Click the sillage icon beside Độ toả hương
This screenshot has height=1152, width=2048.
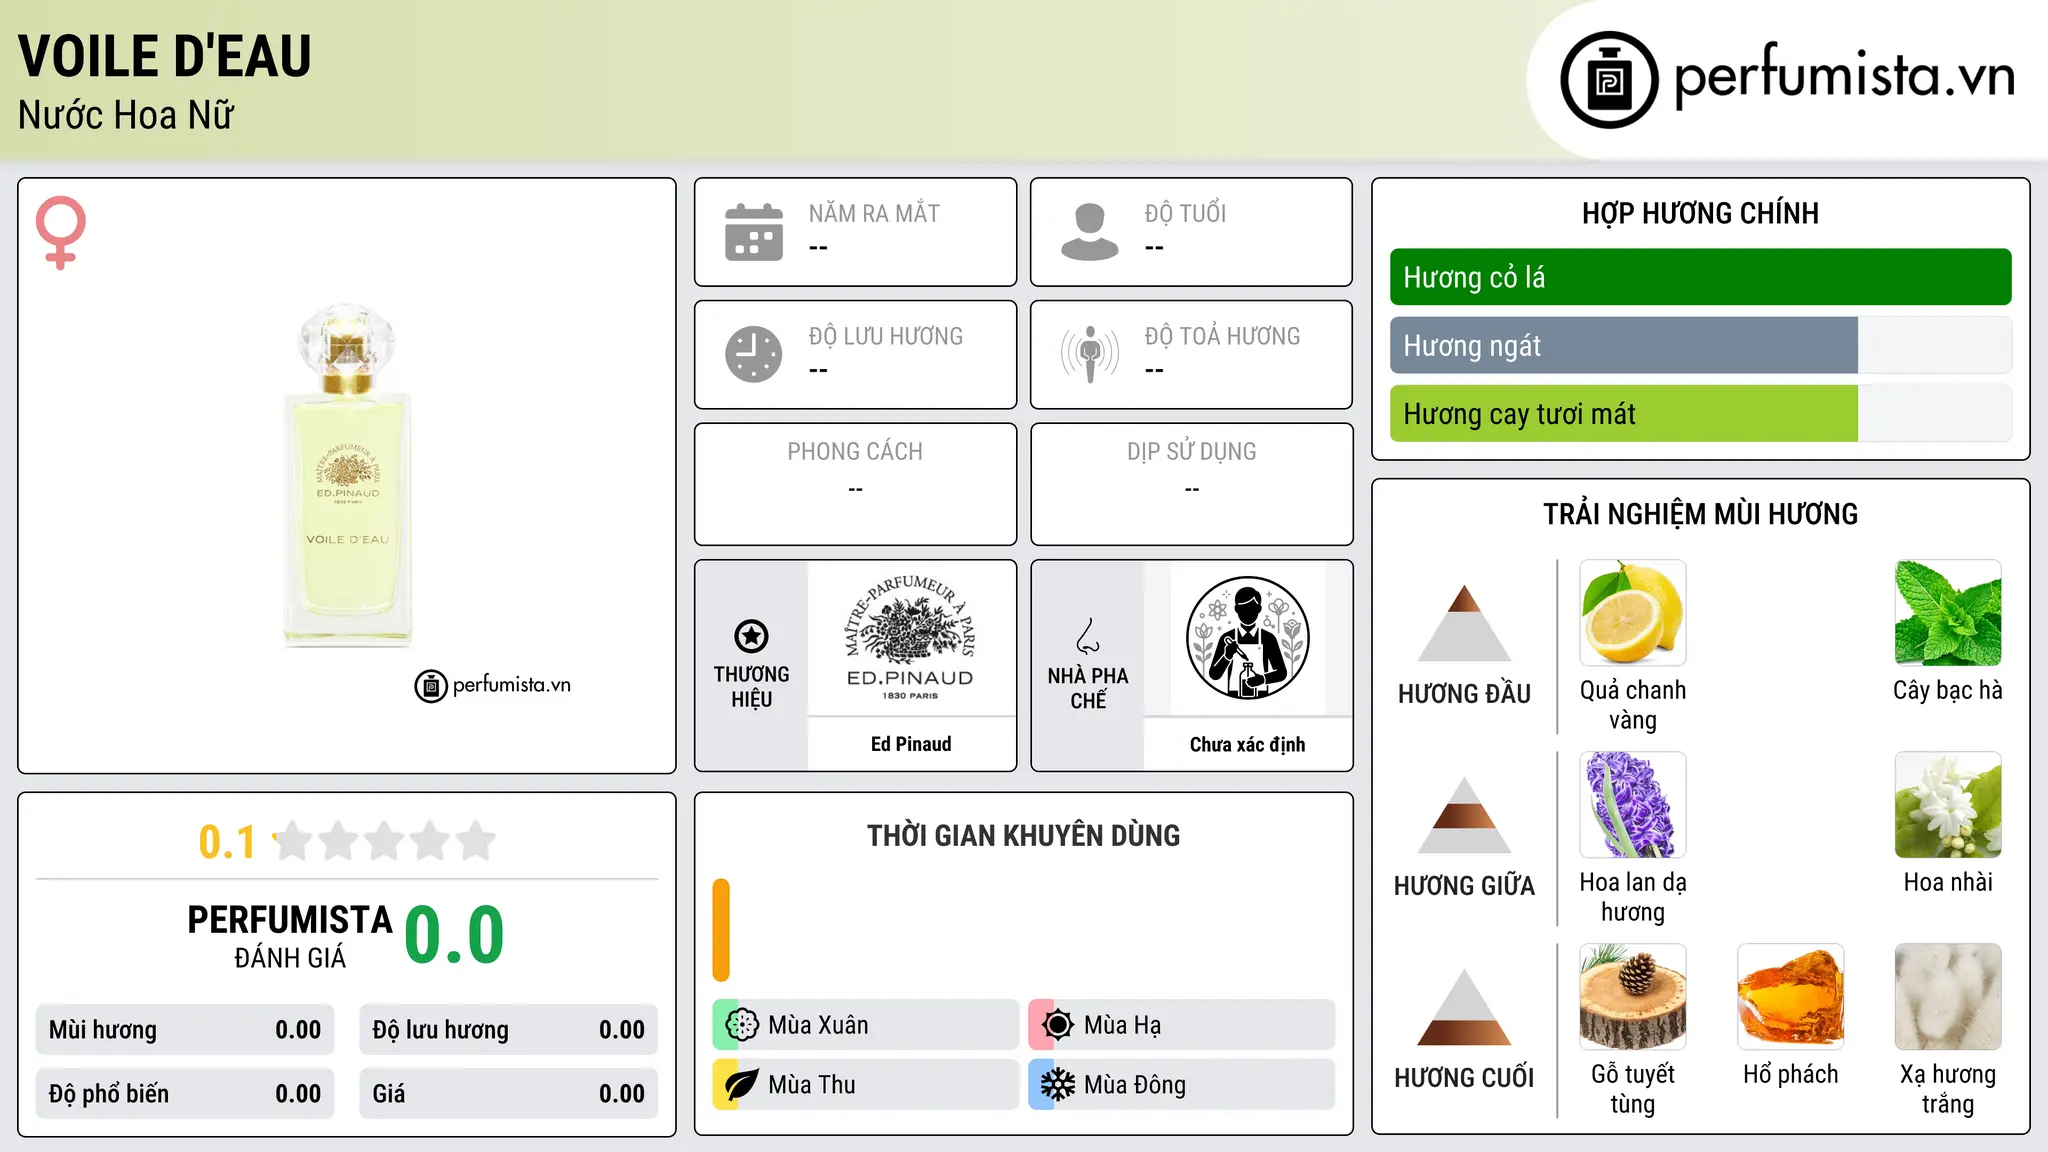pos(1090,354)
